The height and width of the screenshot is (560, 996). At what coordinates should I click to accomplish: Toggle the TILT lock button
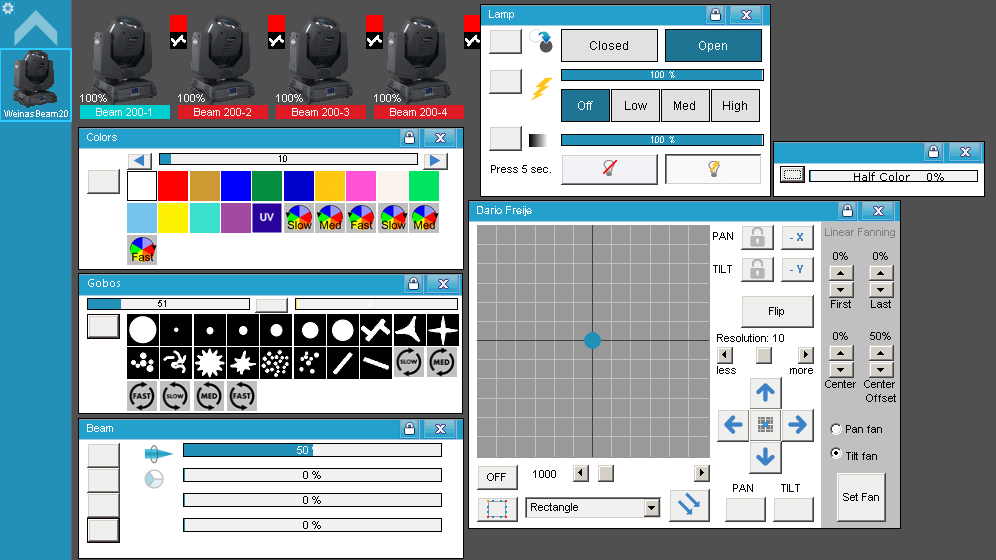[757, 270]
